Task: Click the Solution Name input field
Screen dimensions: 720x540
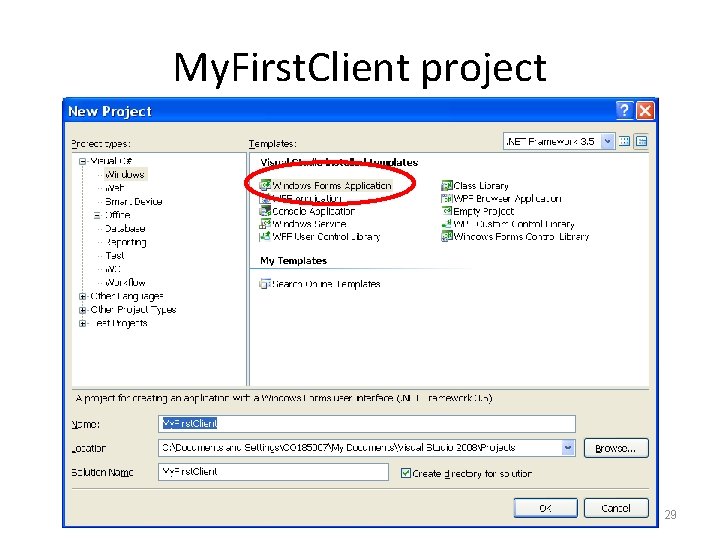Action: (x=273, y=472)
